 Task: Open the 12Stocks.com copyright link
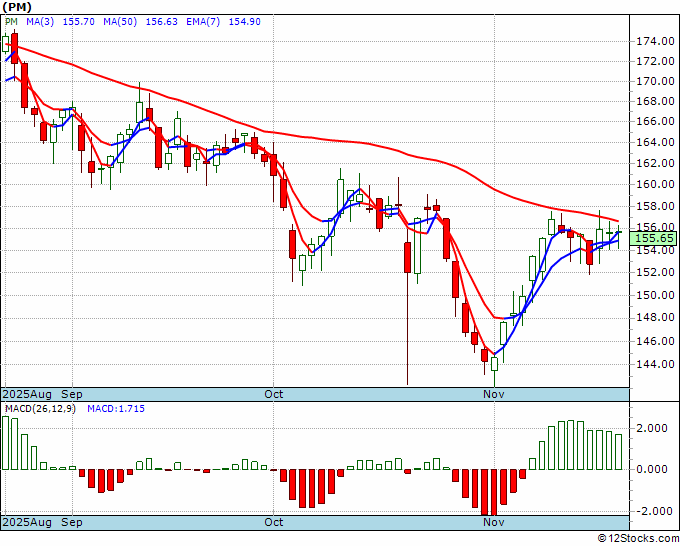click(x=638, y=539)
